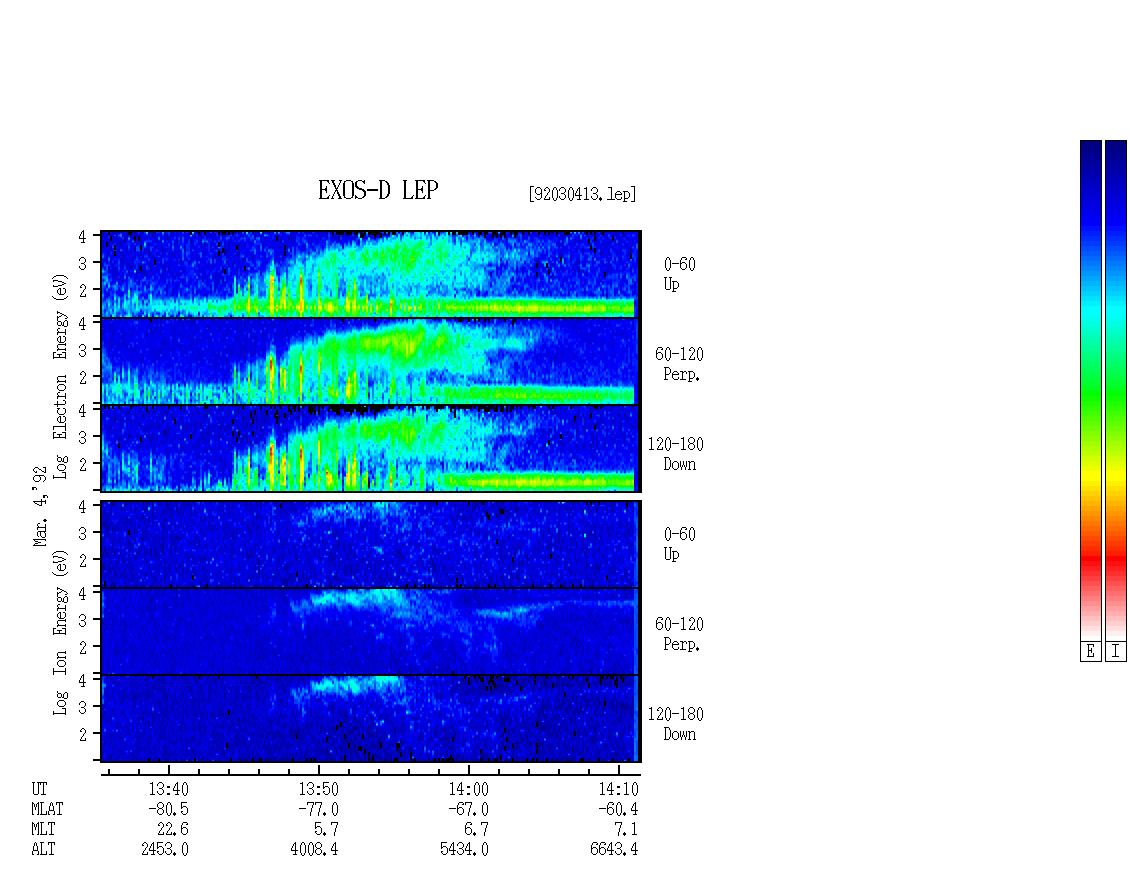Click the MLAT value -67.0
Screen dimensions: 1130x875
468,809
